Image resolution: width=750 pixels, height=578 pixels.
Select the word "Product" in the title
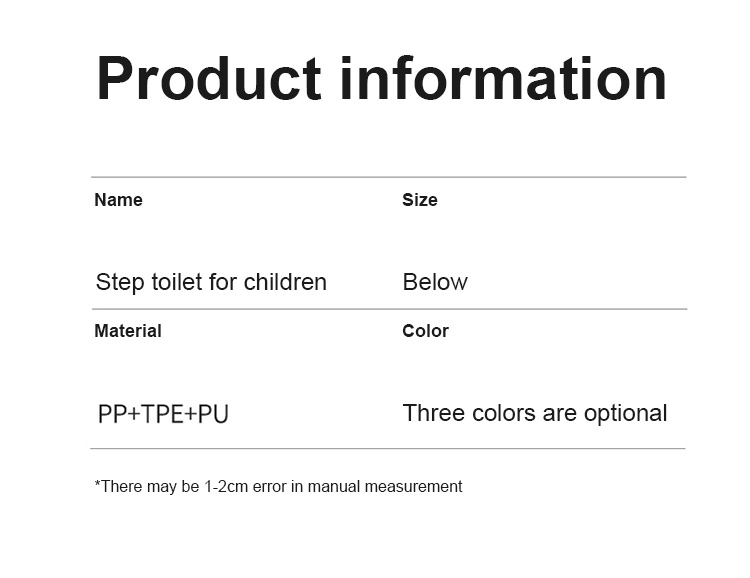[209, 79]
